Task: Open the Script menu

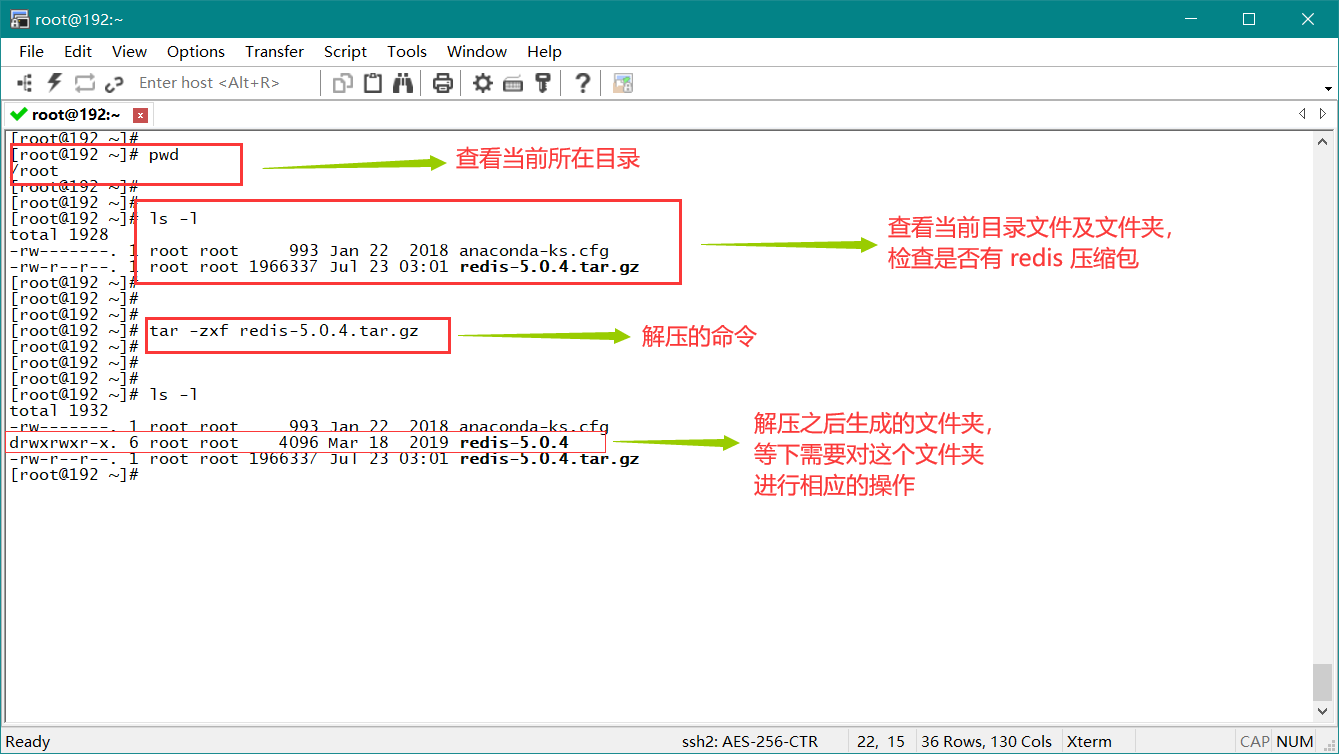Action: [345, 51]
